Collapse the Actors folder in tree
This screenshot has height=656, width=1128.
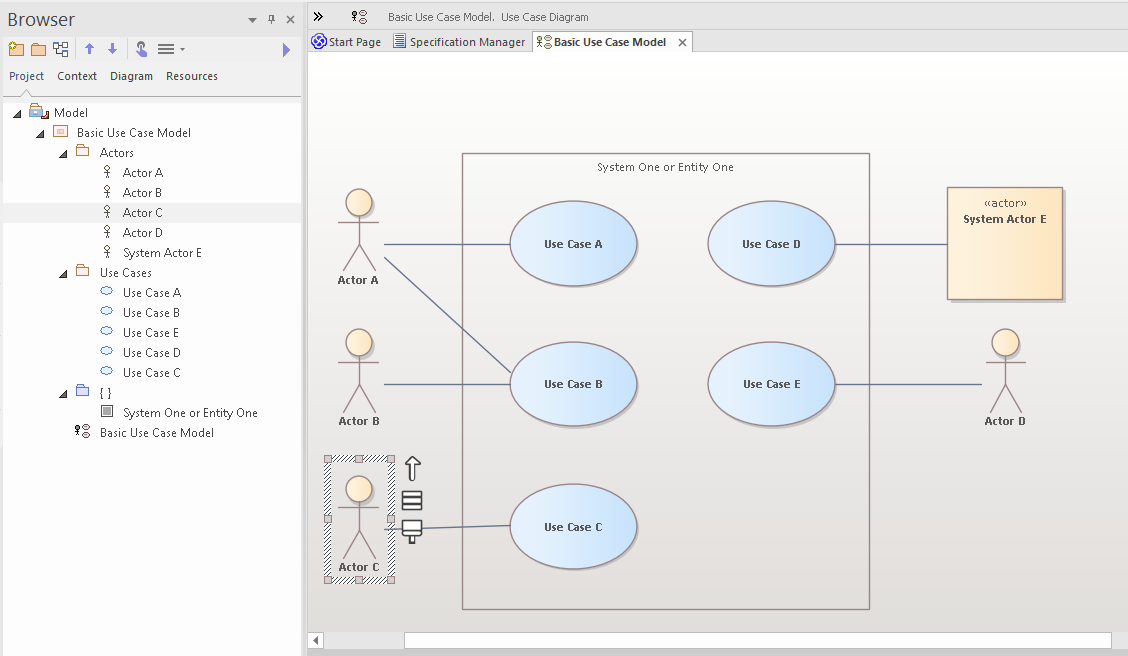(62, 153)
